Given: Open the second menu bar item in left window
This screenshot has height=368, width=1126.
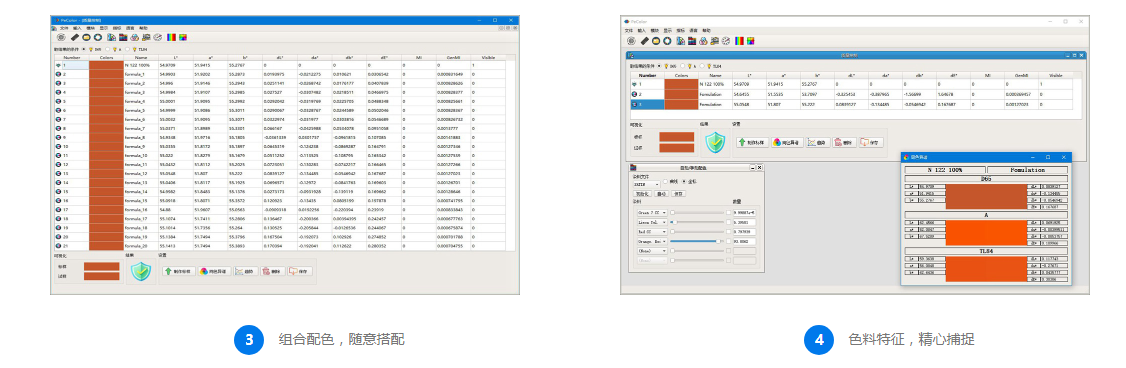Looking at the screenshot, I should click(x=77, y=28).
